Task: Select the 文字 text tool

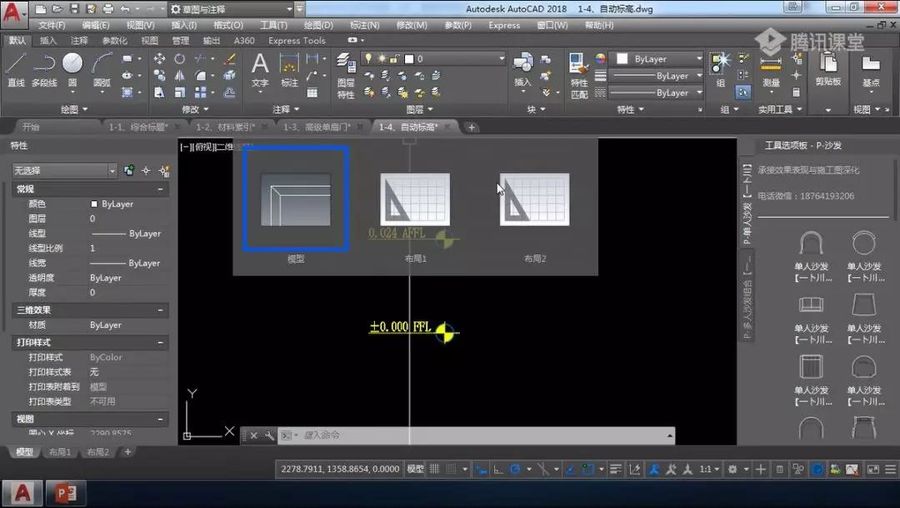Action: [260, 70]
